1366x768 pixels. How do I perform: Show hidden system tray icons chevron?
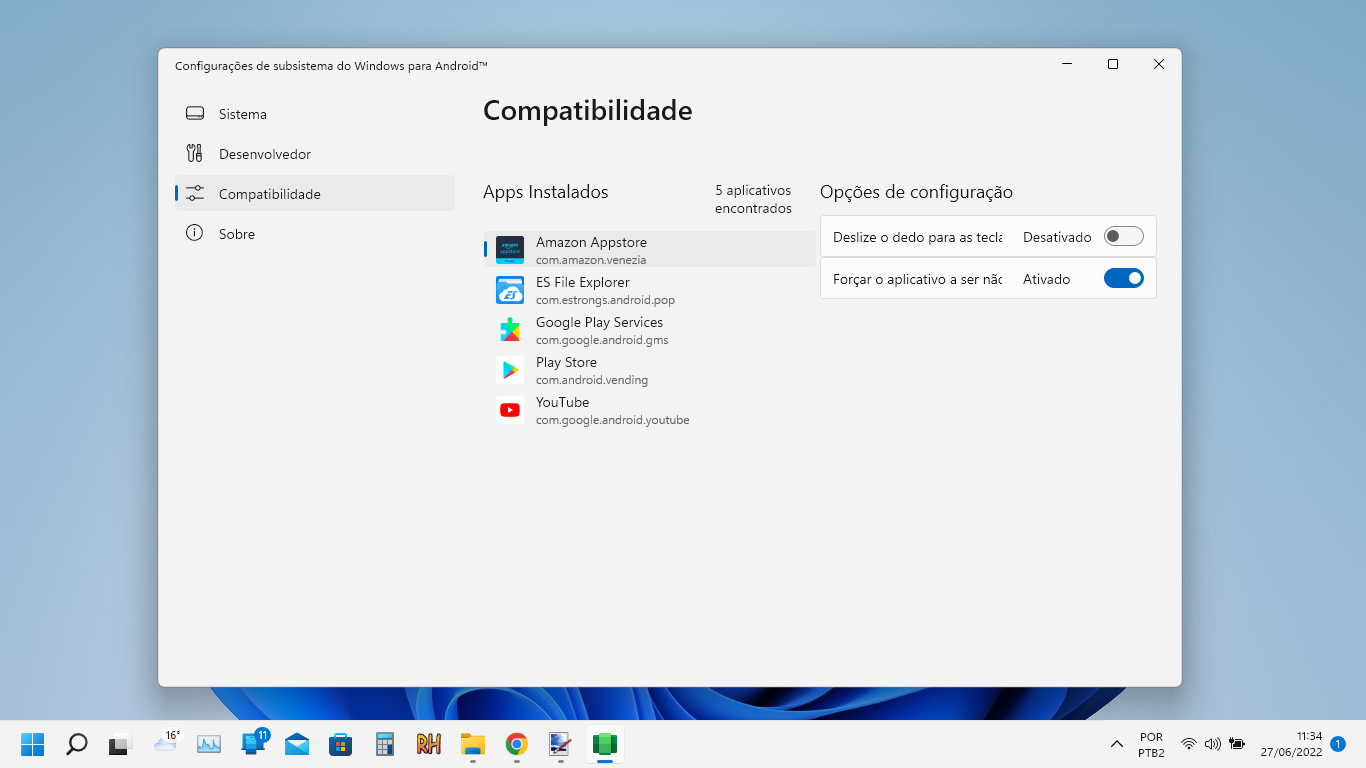pos(1117,744)
